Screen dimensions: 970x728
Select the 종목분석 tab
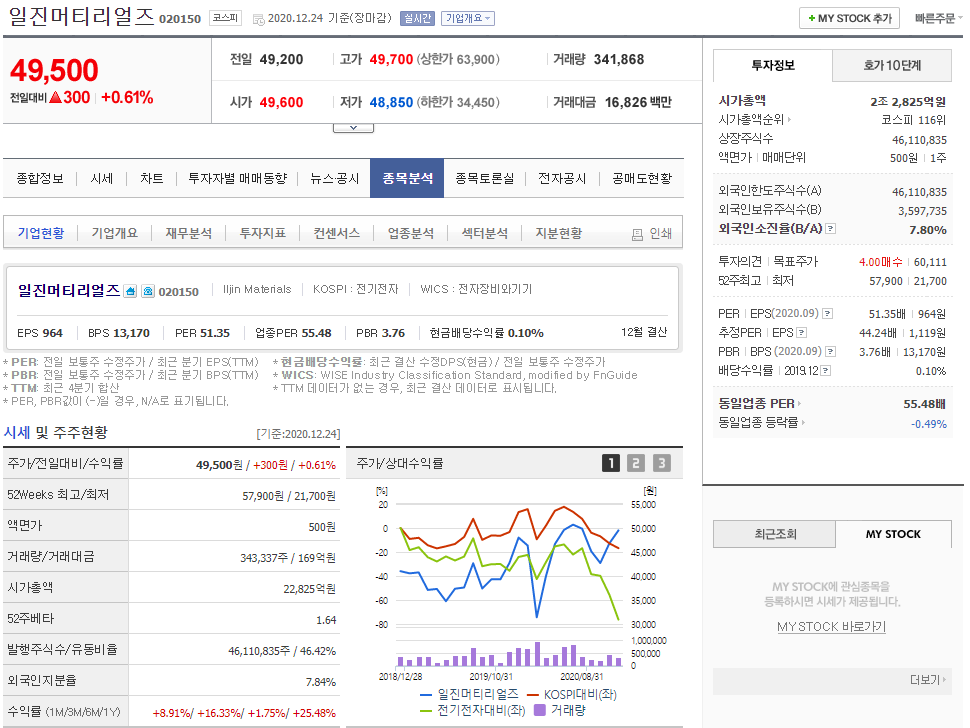click(407, 179)
